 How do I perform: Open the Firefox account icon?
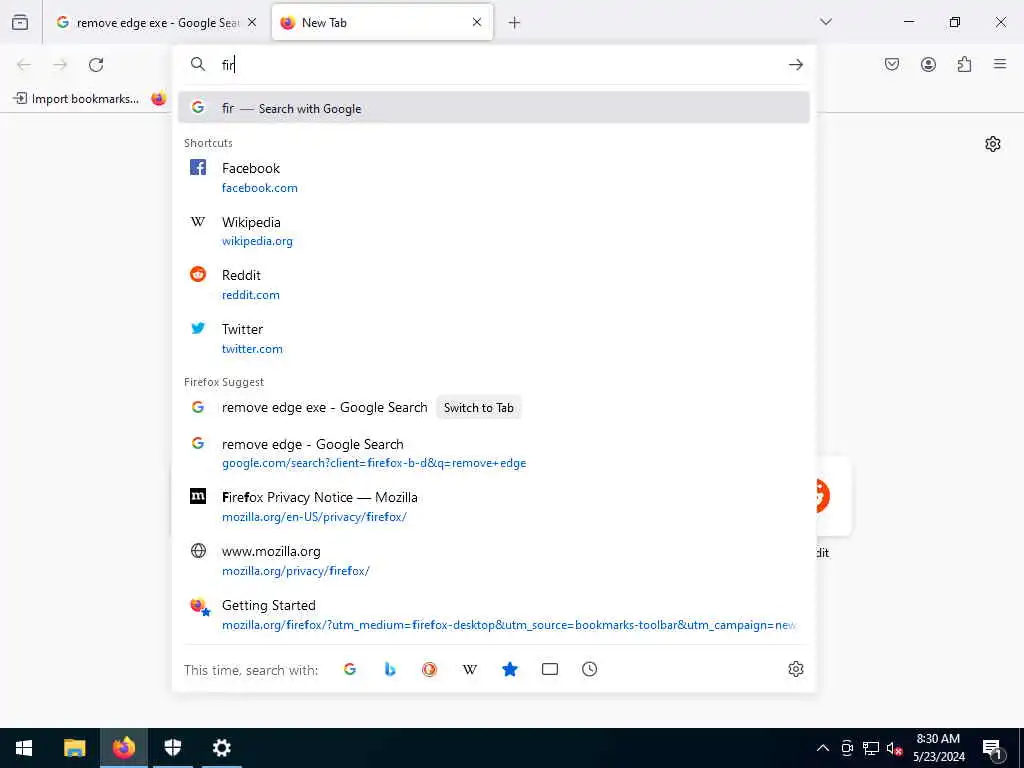(x=928, y=64)
